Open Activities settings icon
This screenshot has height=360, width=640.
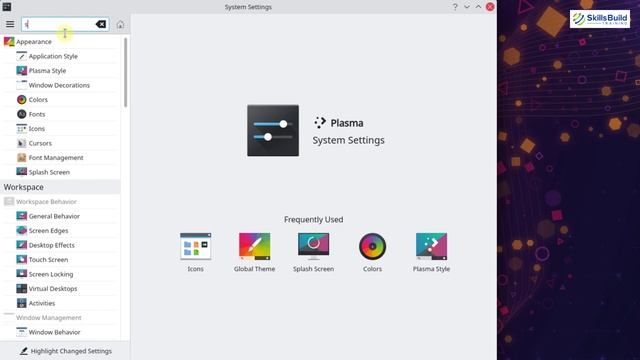[22, 303]
